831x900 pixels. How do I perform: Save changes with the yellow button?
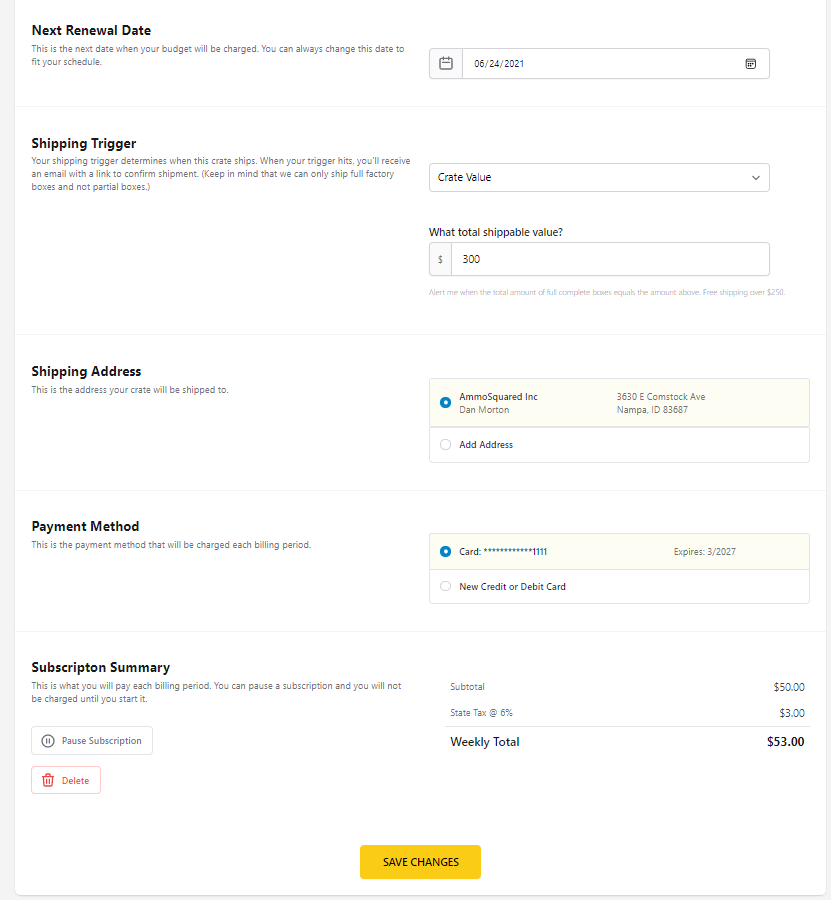click(x=421, y=862)
